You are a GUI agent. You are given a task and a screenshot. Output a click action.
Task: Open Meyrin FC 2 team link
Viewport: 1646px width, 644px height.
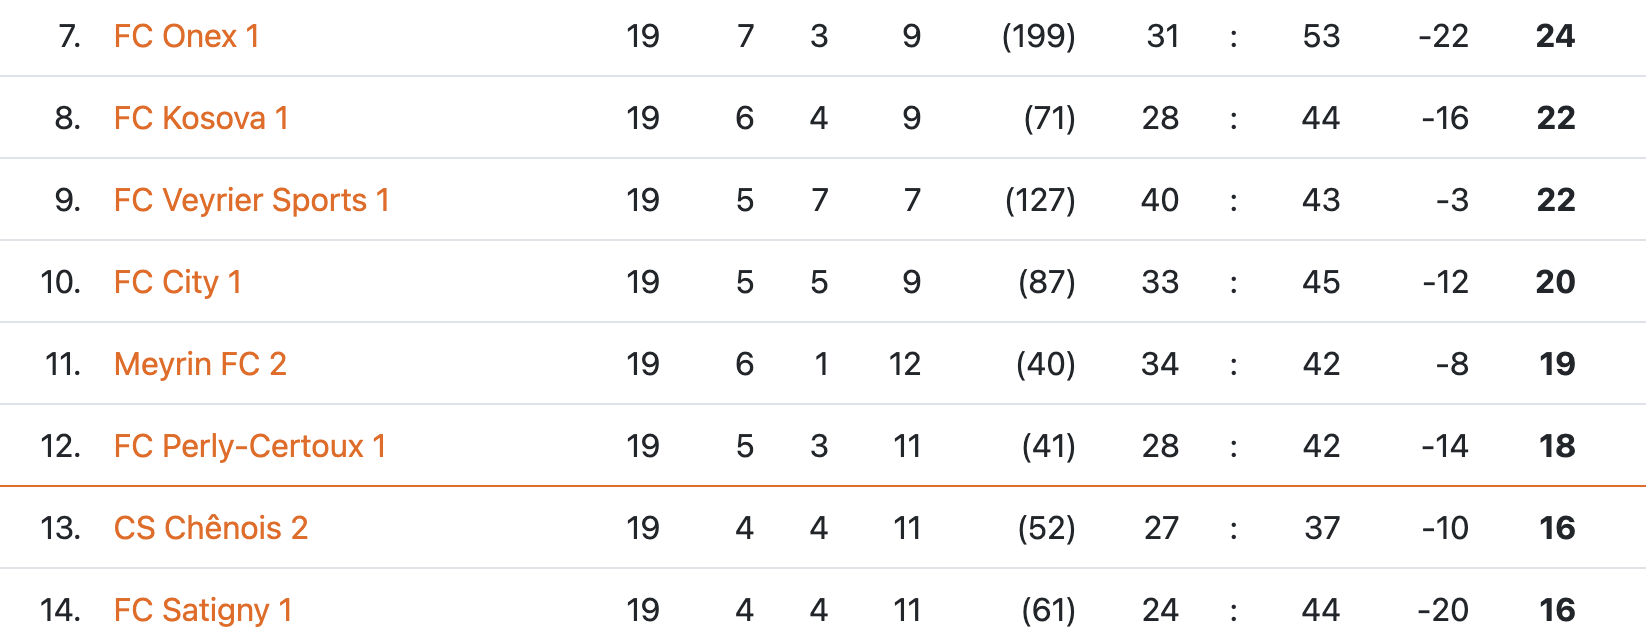coord(200,365)
